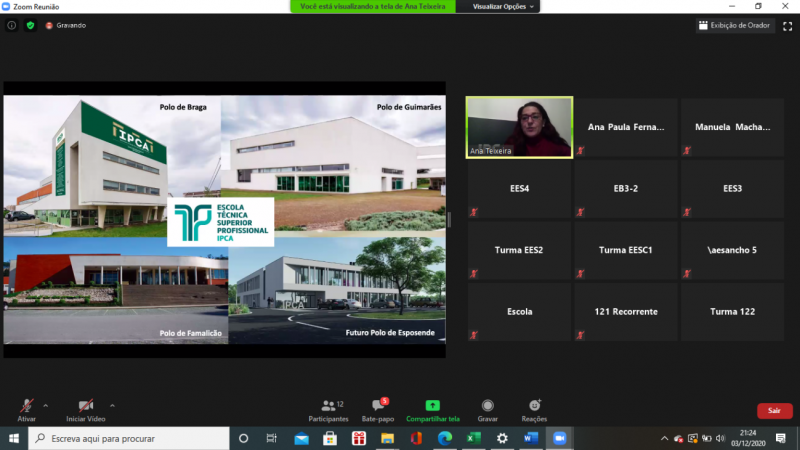Image resolution: width=800 pixels, height=450 pixels.
Task: Open the Visualizar Opções dropdown
Action: coord(503,7)
